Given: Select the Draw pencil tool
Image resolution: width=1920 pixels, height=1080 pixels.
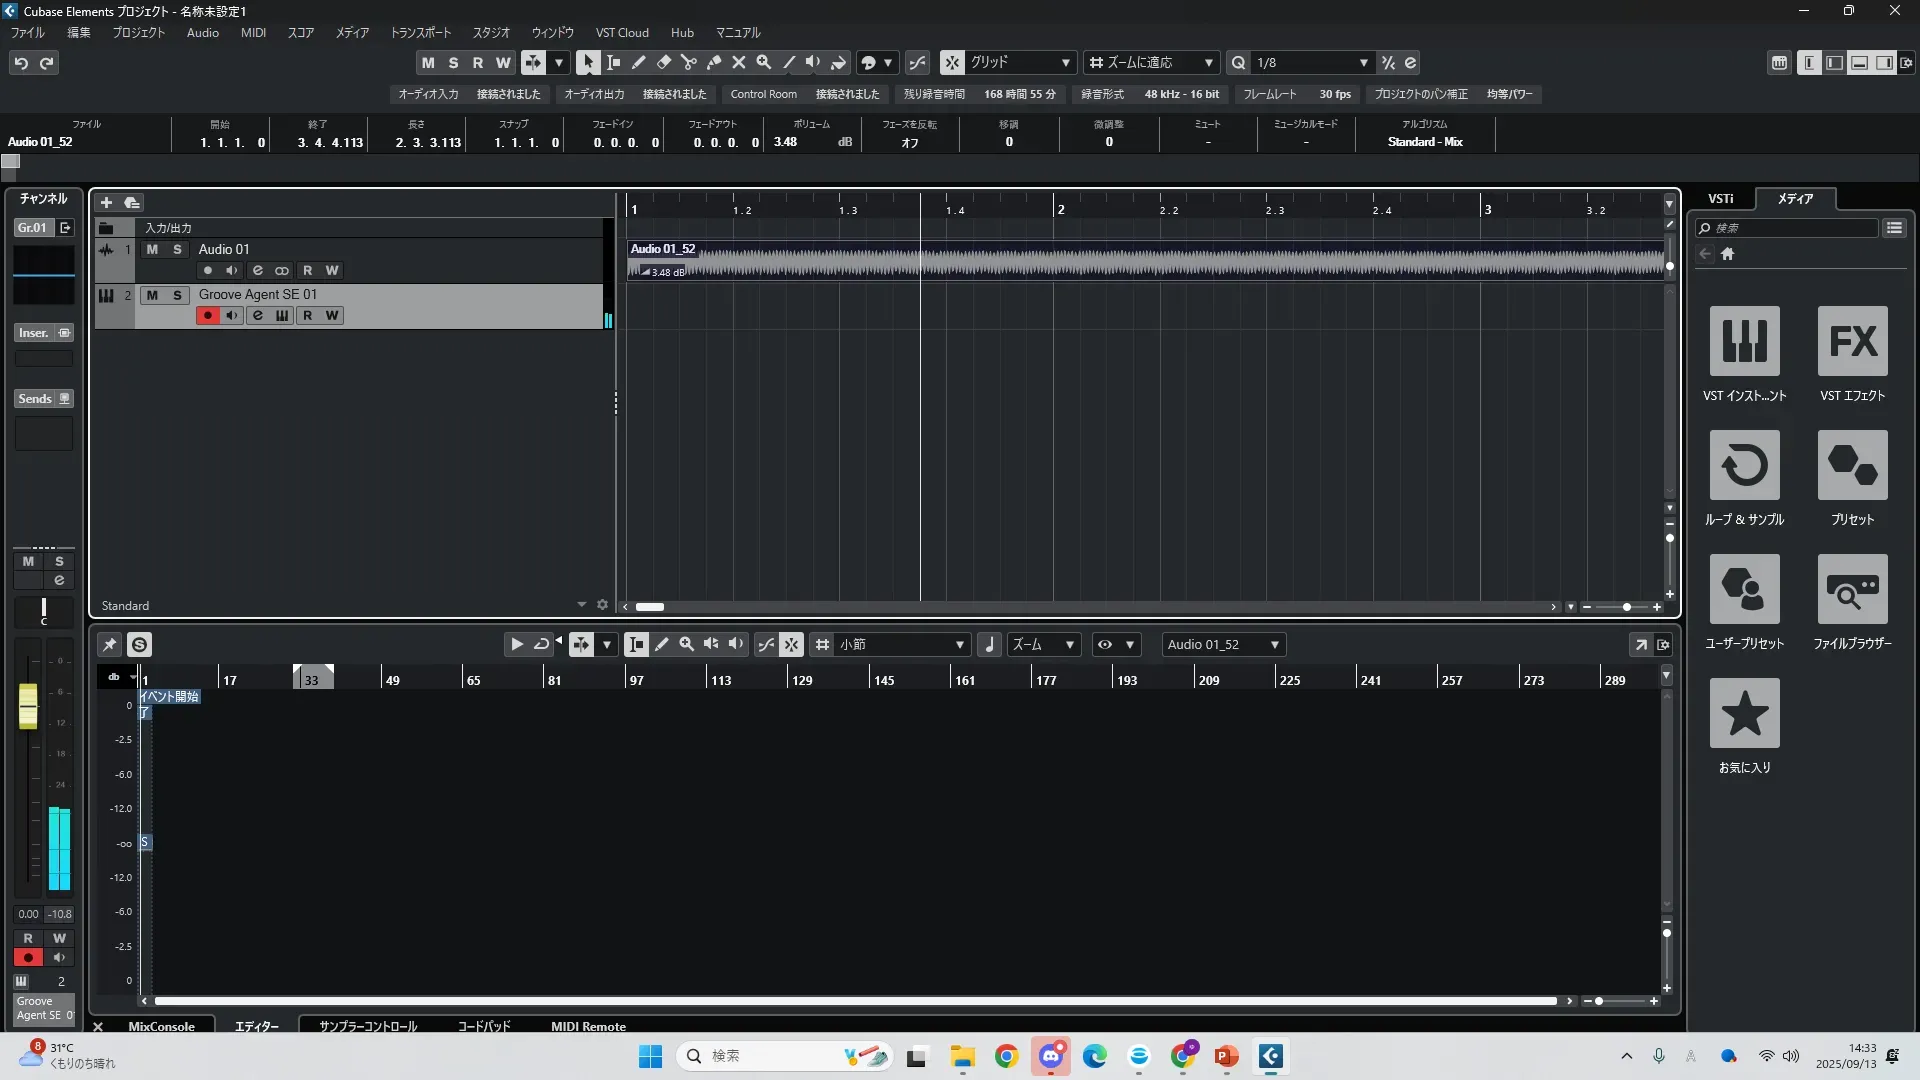Looking at the screenshot, I should click(x=638, y=62).
